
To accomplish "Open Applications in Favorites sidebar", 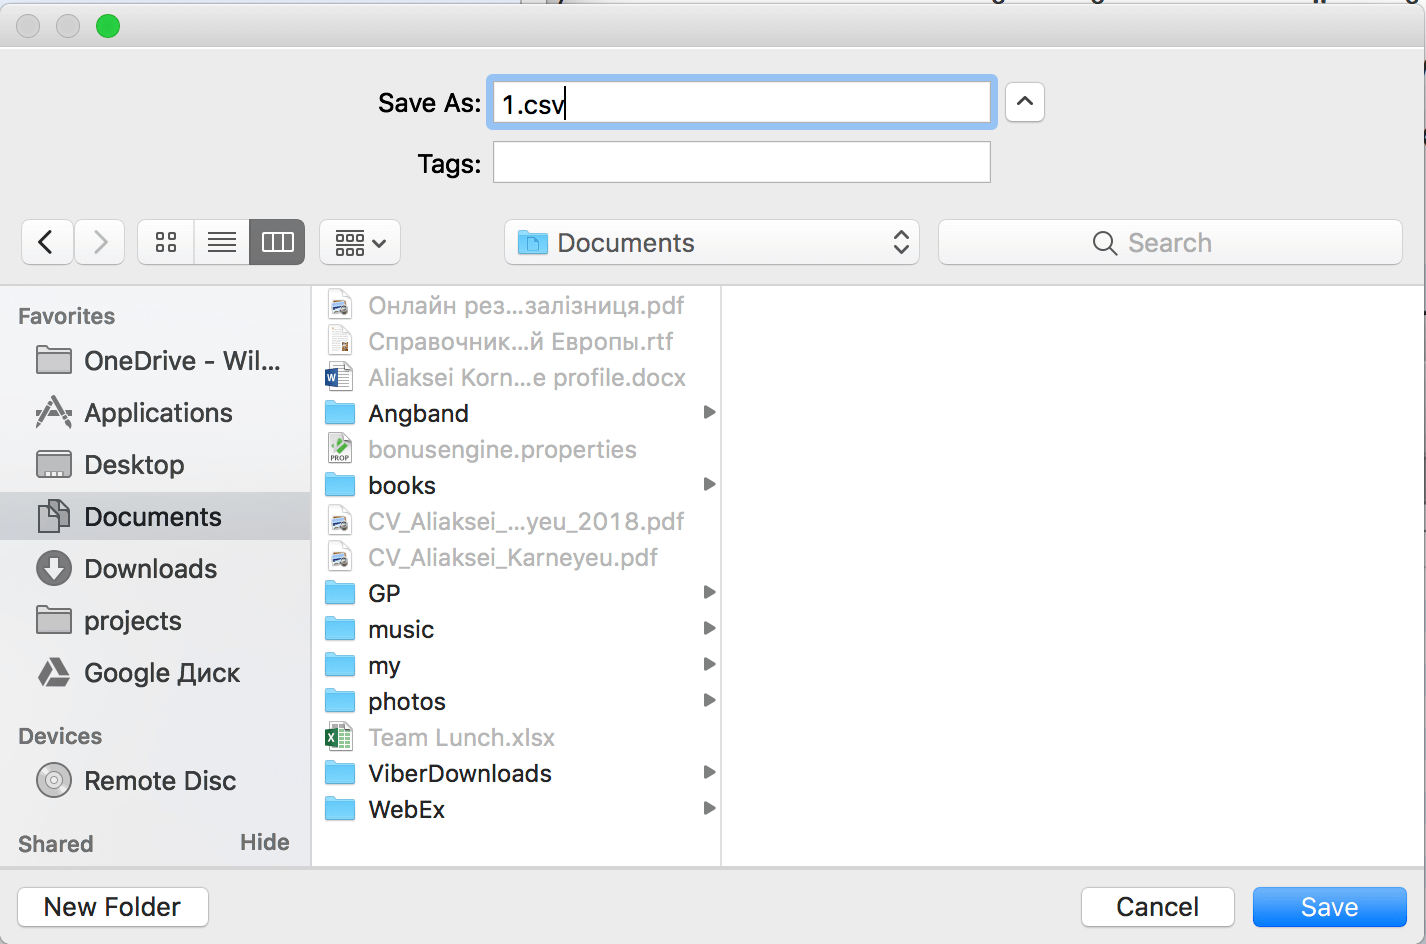I will tap(158, 413).
